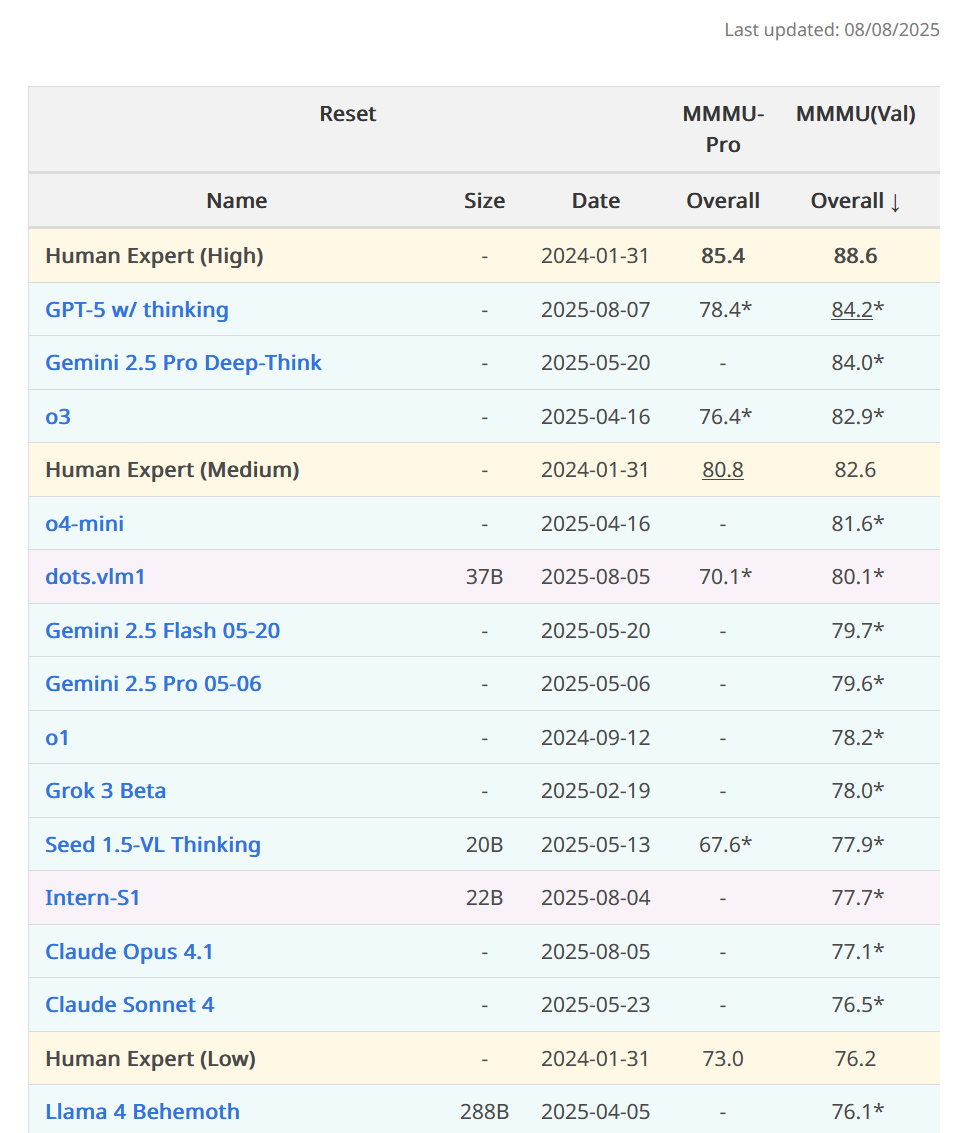This screenshot has width=956, height=1133.
Task: Sort table by Size column
Action: point(484,201)
